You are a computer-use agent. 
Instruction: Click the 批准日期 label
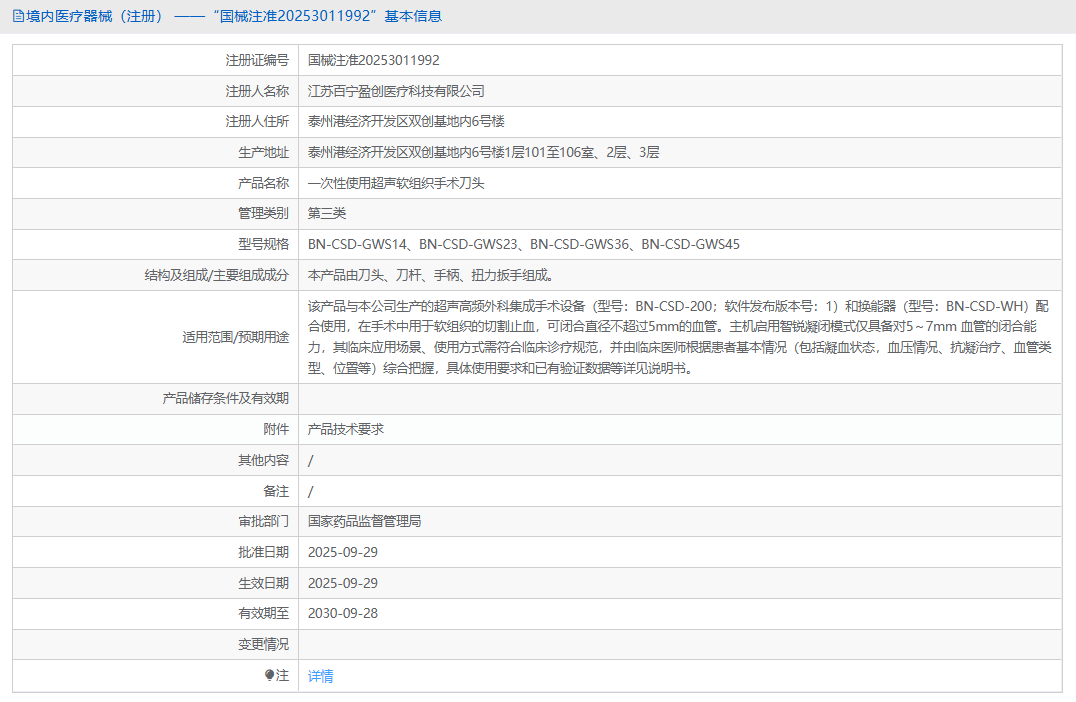tap(264, 552)
